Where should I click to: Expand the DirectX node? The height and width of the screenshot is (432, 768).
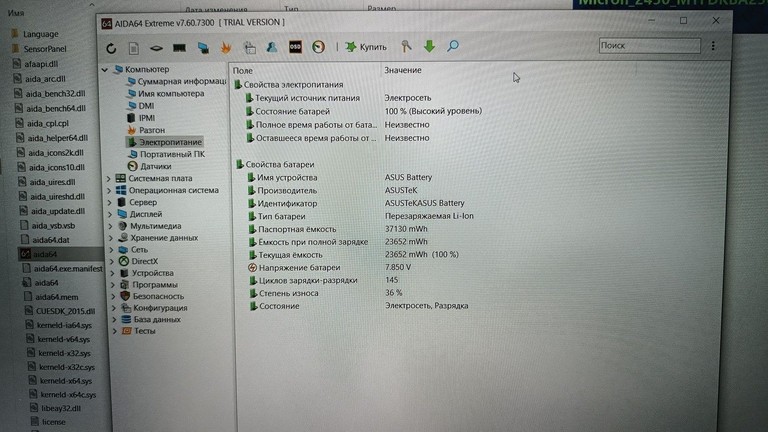pos(112,262)
